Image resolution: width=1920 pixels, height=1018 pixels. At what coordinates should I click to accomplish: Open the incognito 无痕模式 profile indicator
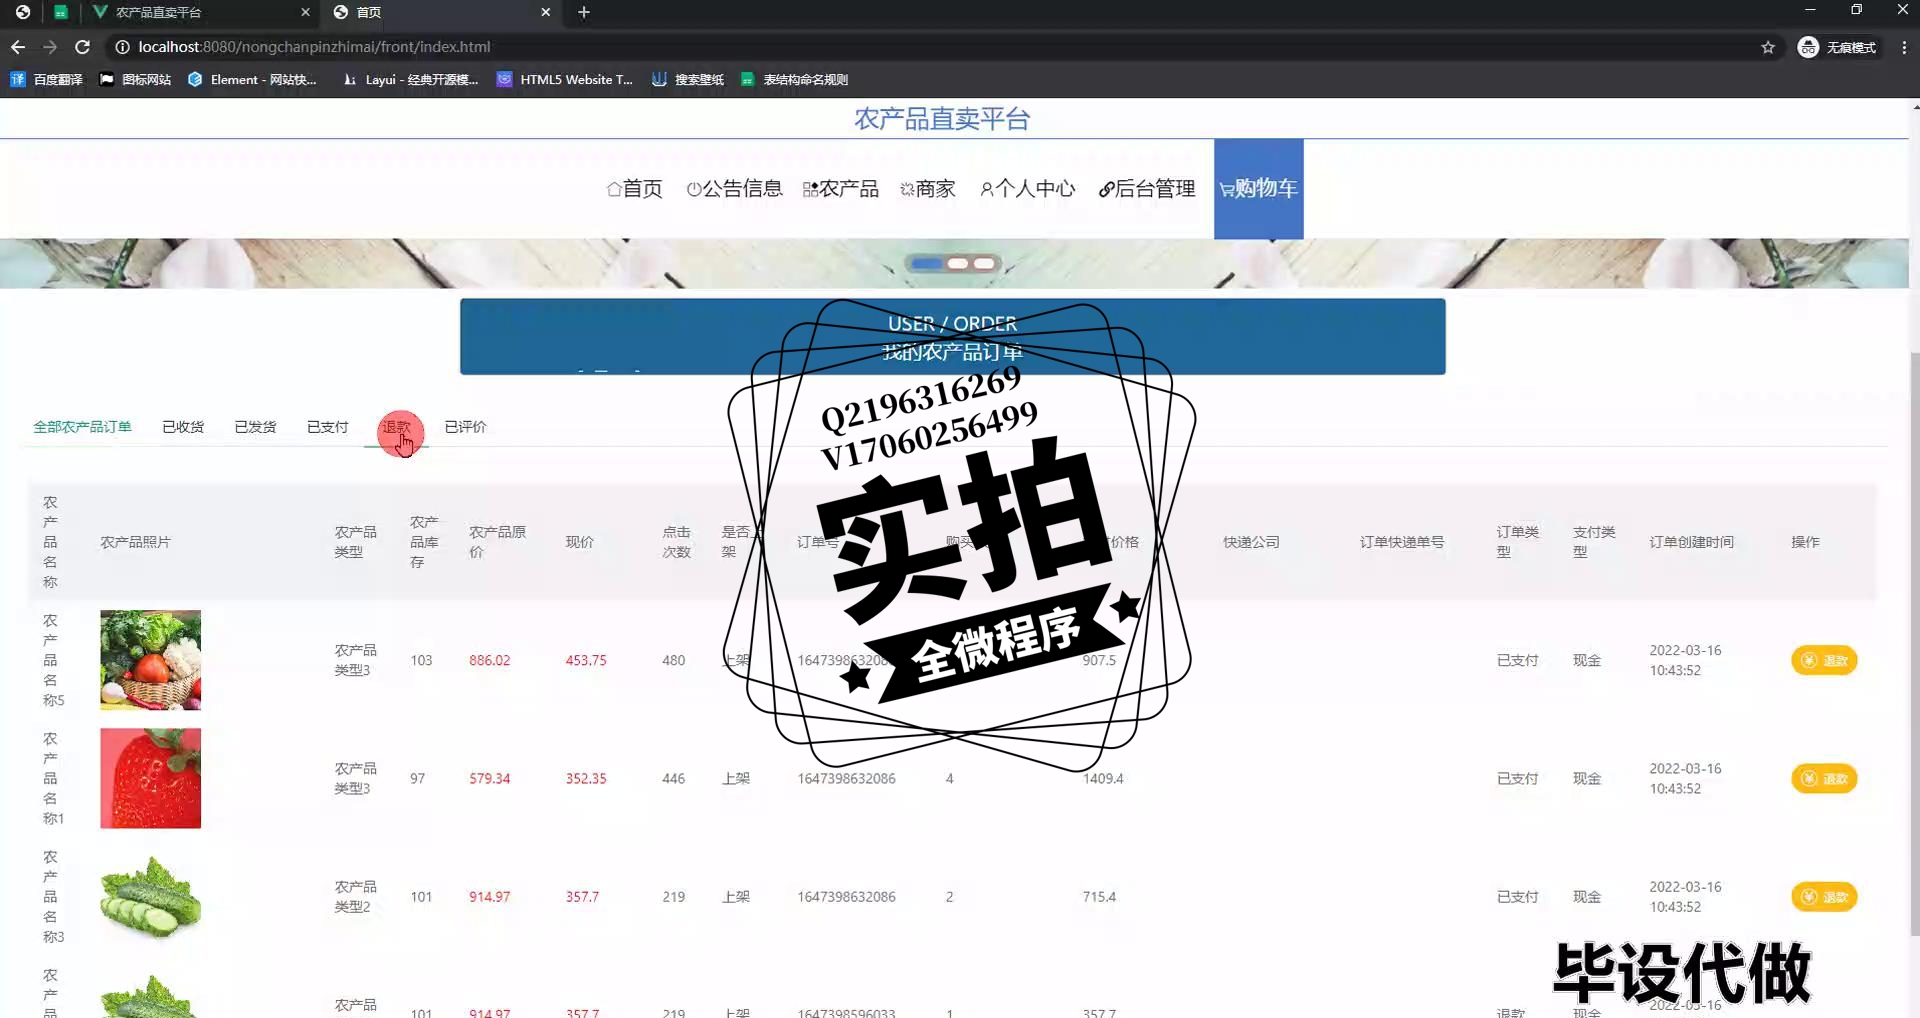pyautogui.click(x=1838, y=47)
